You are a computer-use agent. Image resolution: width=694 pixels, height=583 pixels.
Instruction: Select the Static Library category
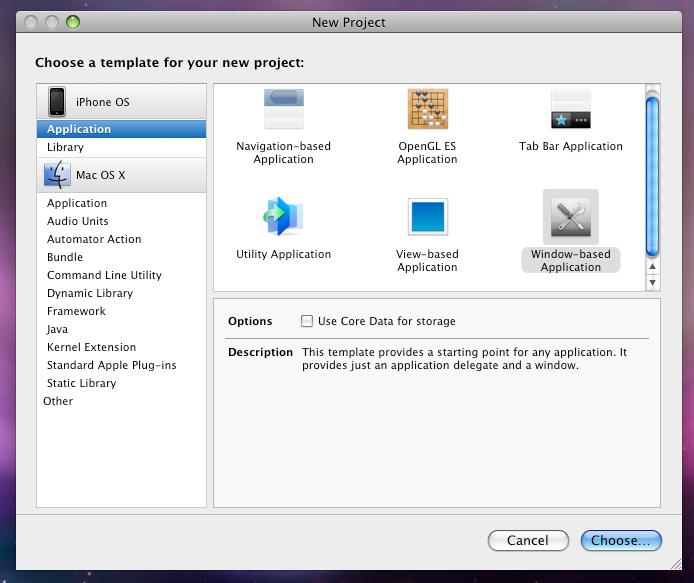tap(121, 383)
